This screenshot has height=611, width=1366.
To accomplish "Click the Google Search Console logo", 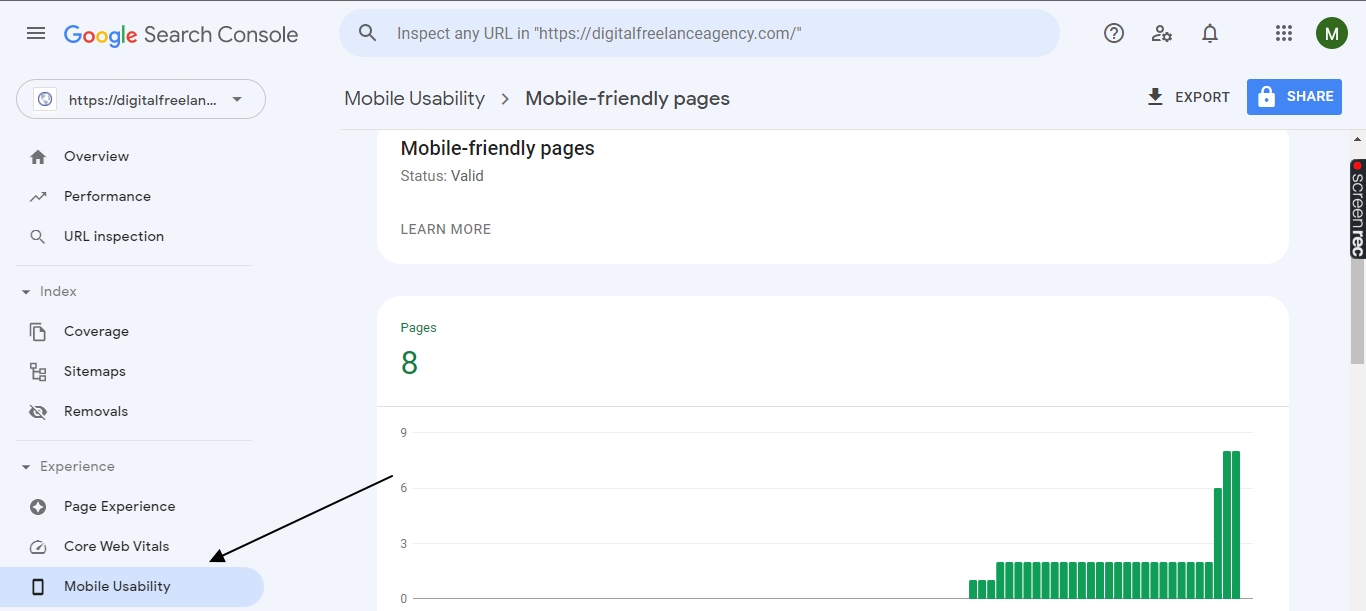I will [x=181, y=34].
